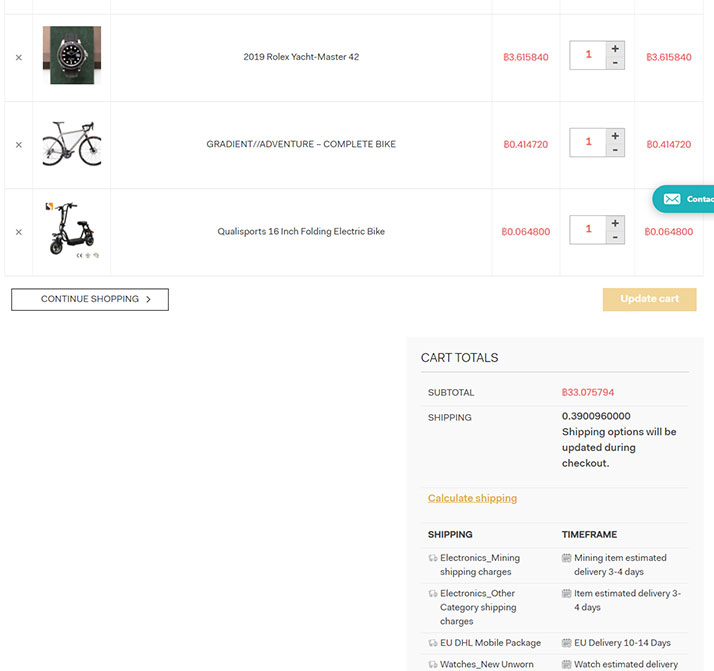The width and height of the screenshot is (714, 671).
Task: Open the Calculate shipping link
Action: pyautogui.click(x=472, y=498)
